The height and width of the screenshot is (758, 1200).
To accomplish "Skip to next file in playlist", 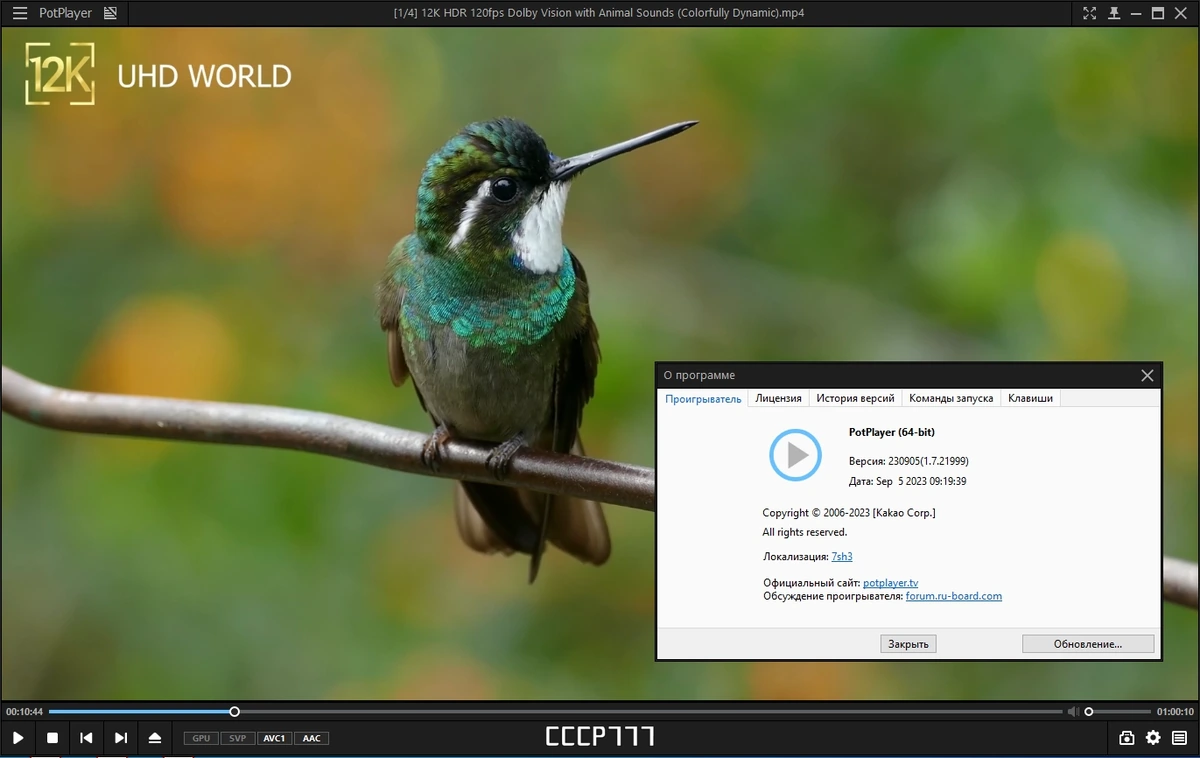I will [x=121, y=738].
